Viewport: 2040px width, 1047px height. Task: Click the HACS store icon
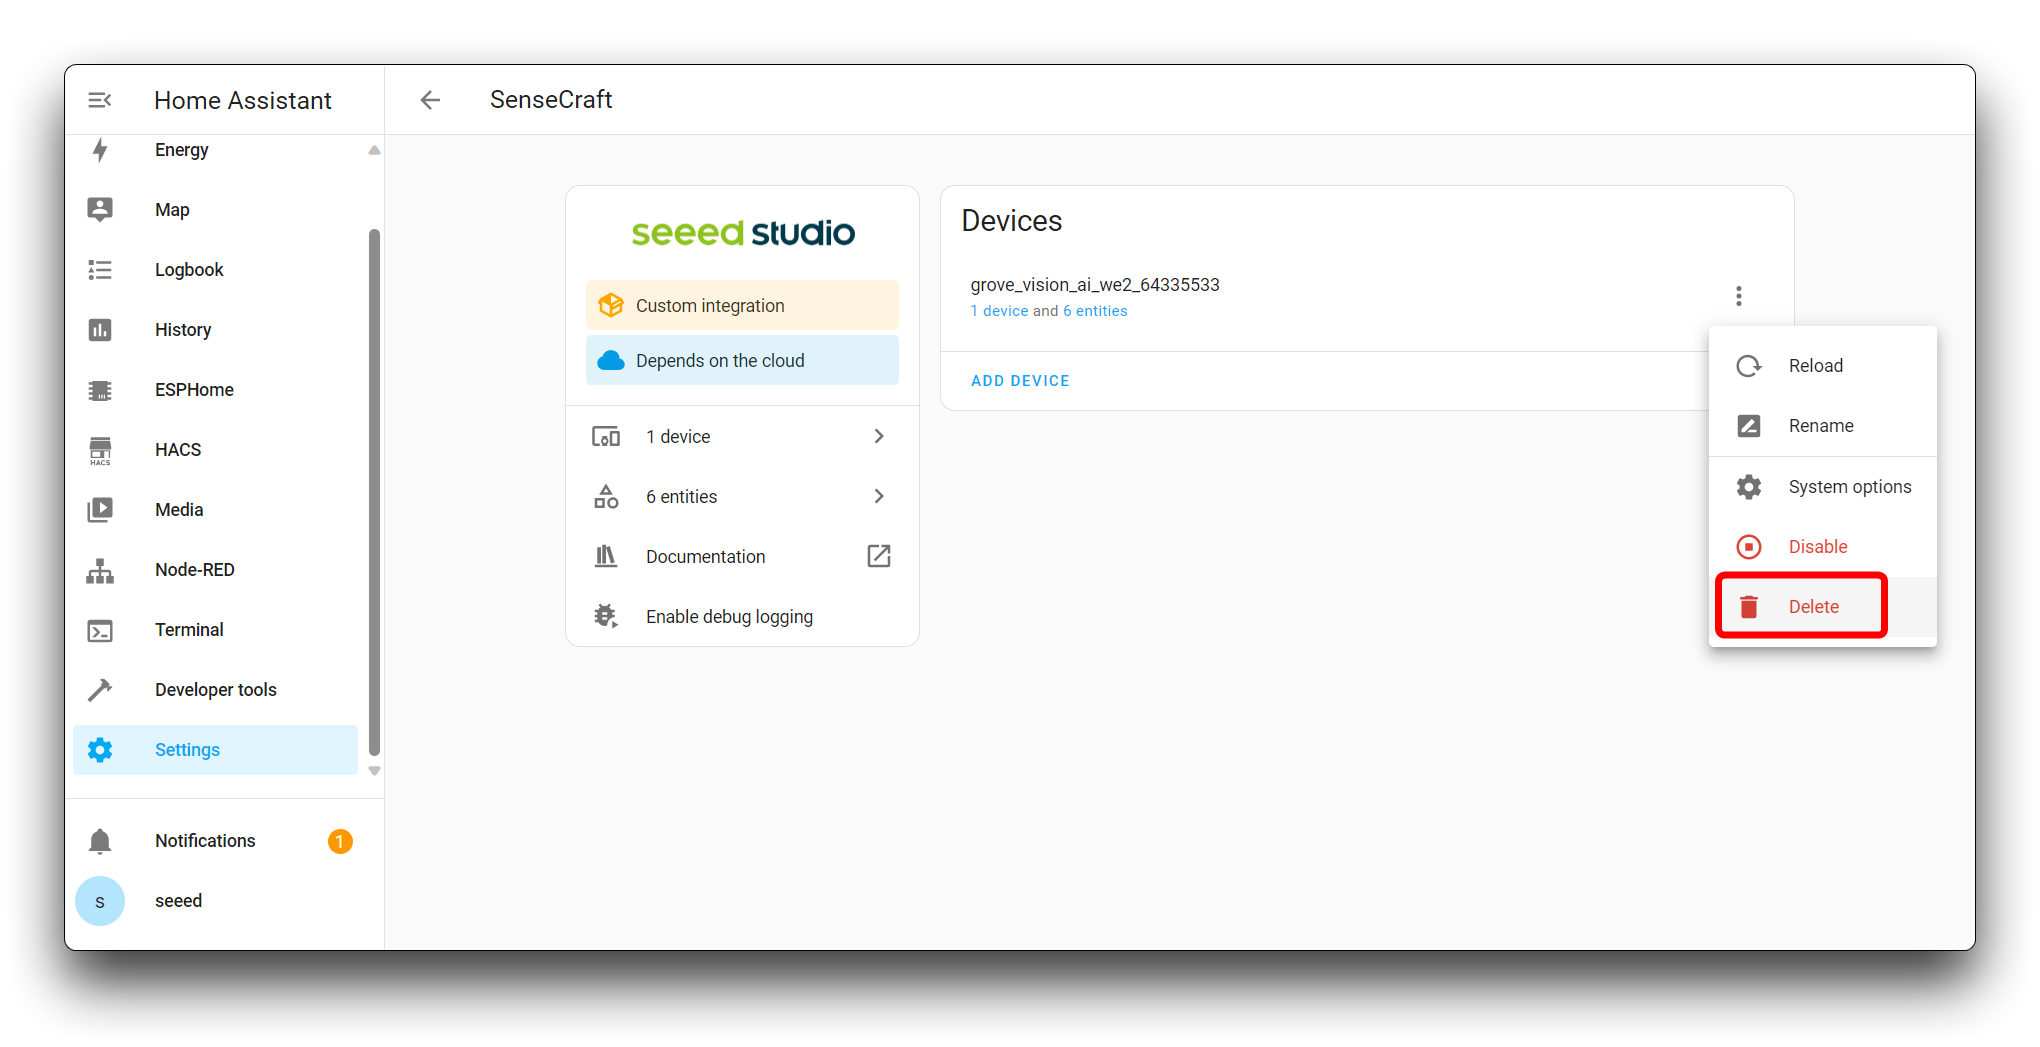click(100, 450)
